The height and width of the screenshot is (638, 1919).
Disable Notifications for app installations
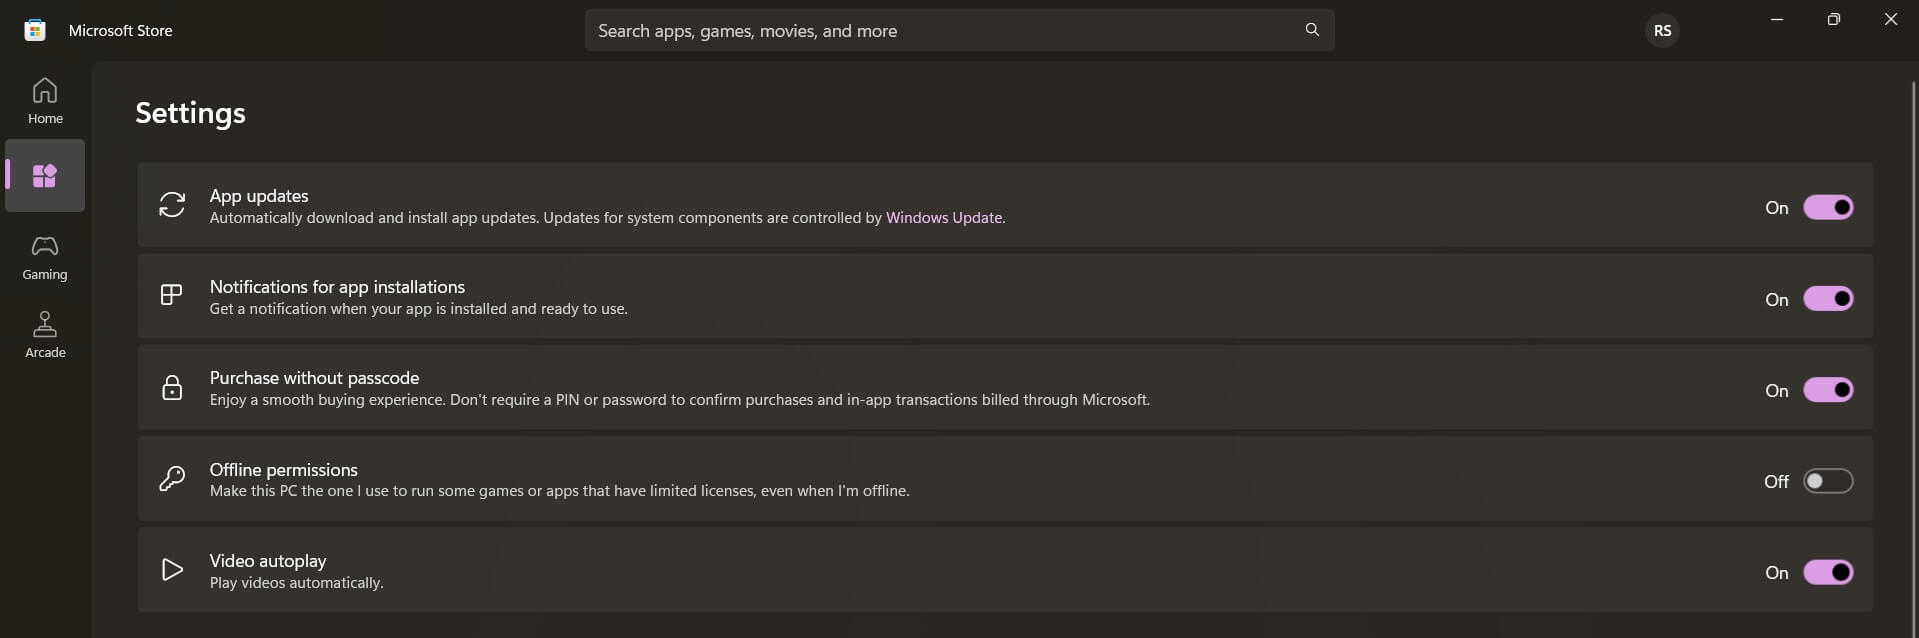point(1828,298)
